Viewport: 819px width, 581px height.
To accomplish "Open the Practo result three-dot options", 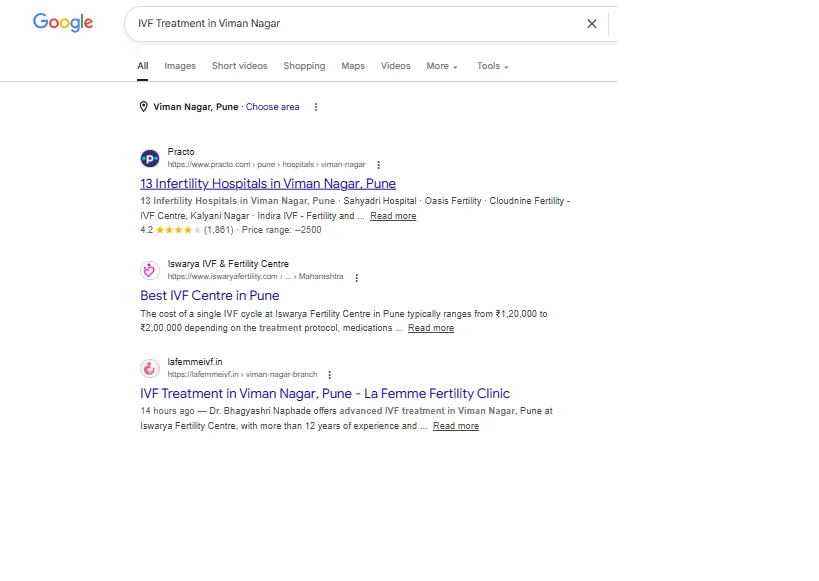I will [x=379, y=165].
